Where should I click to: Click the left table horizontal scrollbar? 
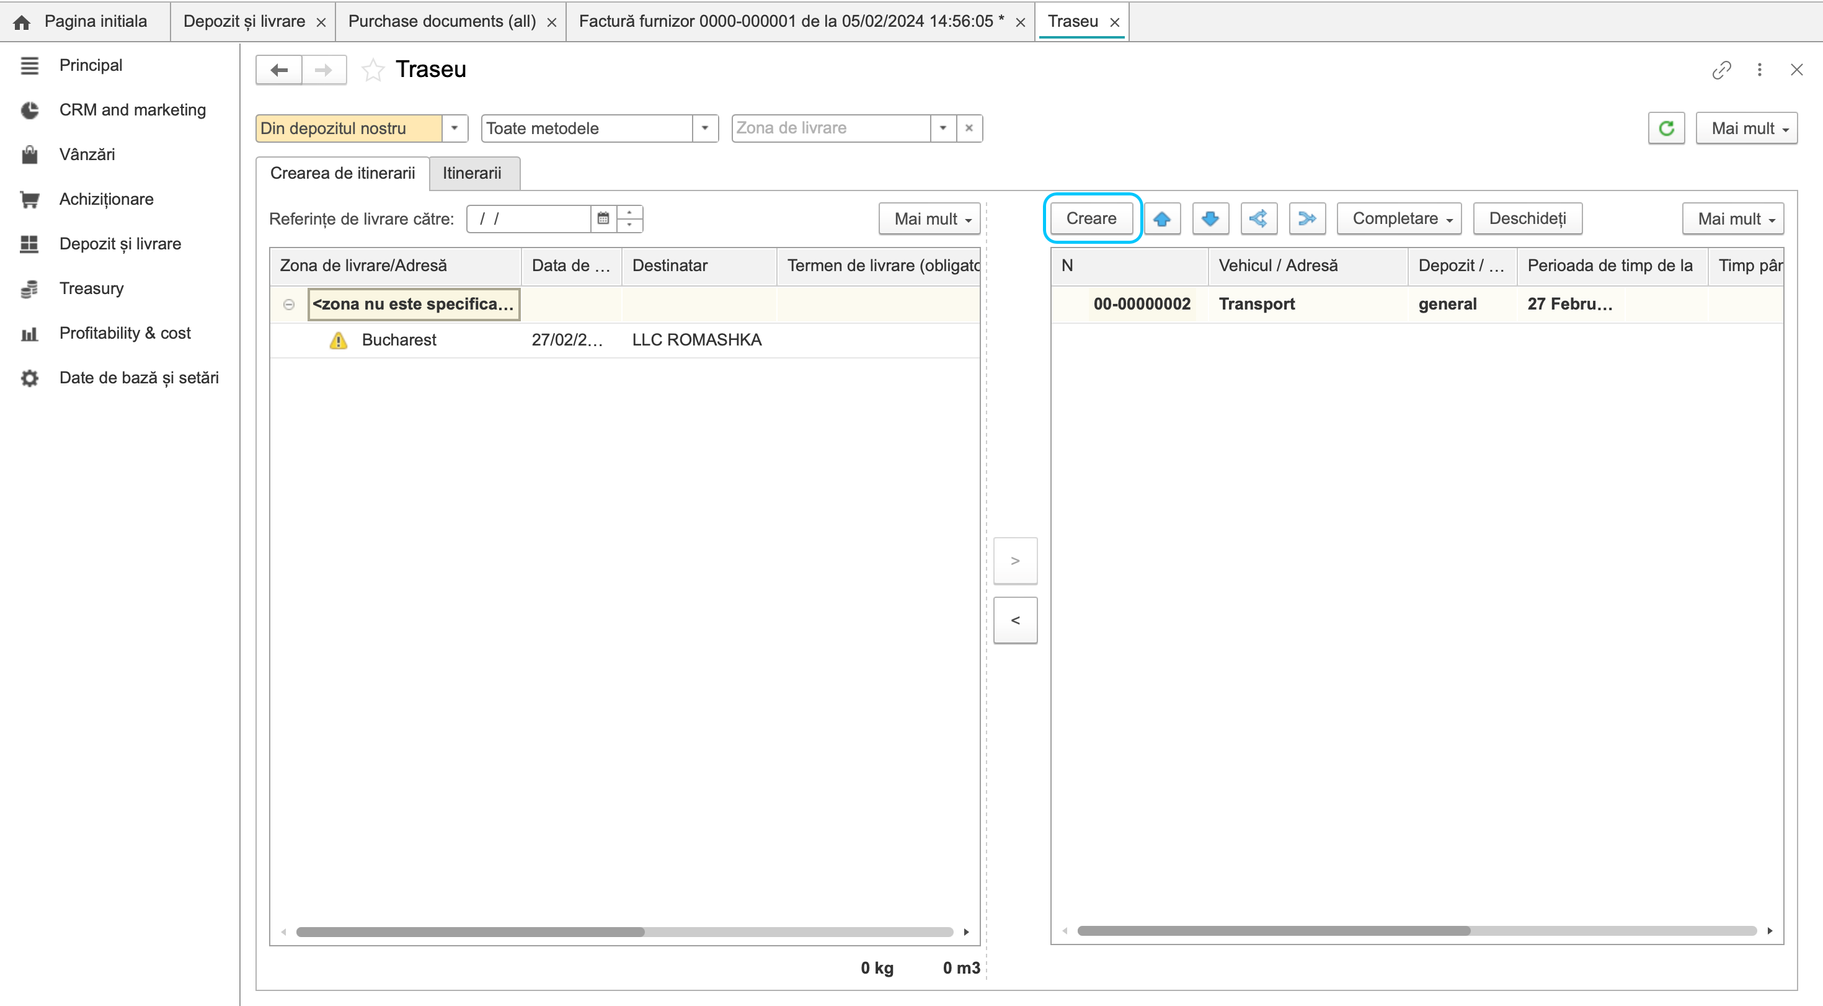pyautogui.click(x=625, y=932)
